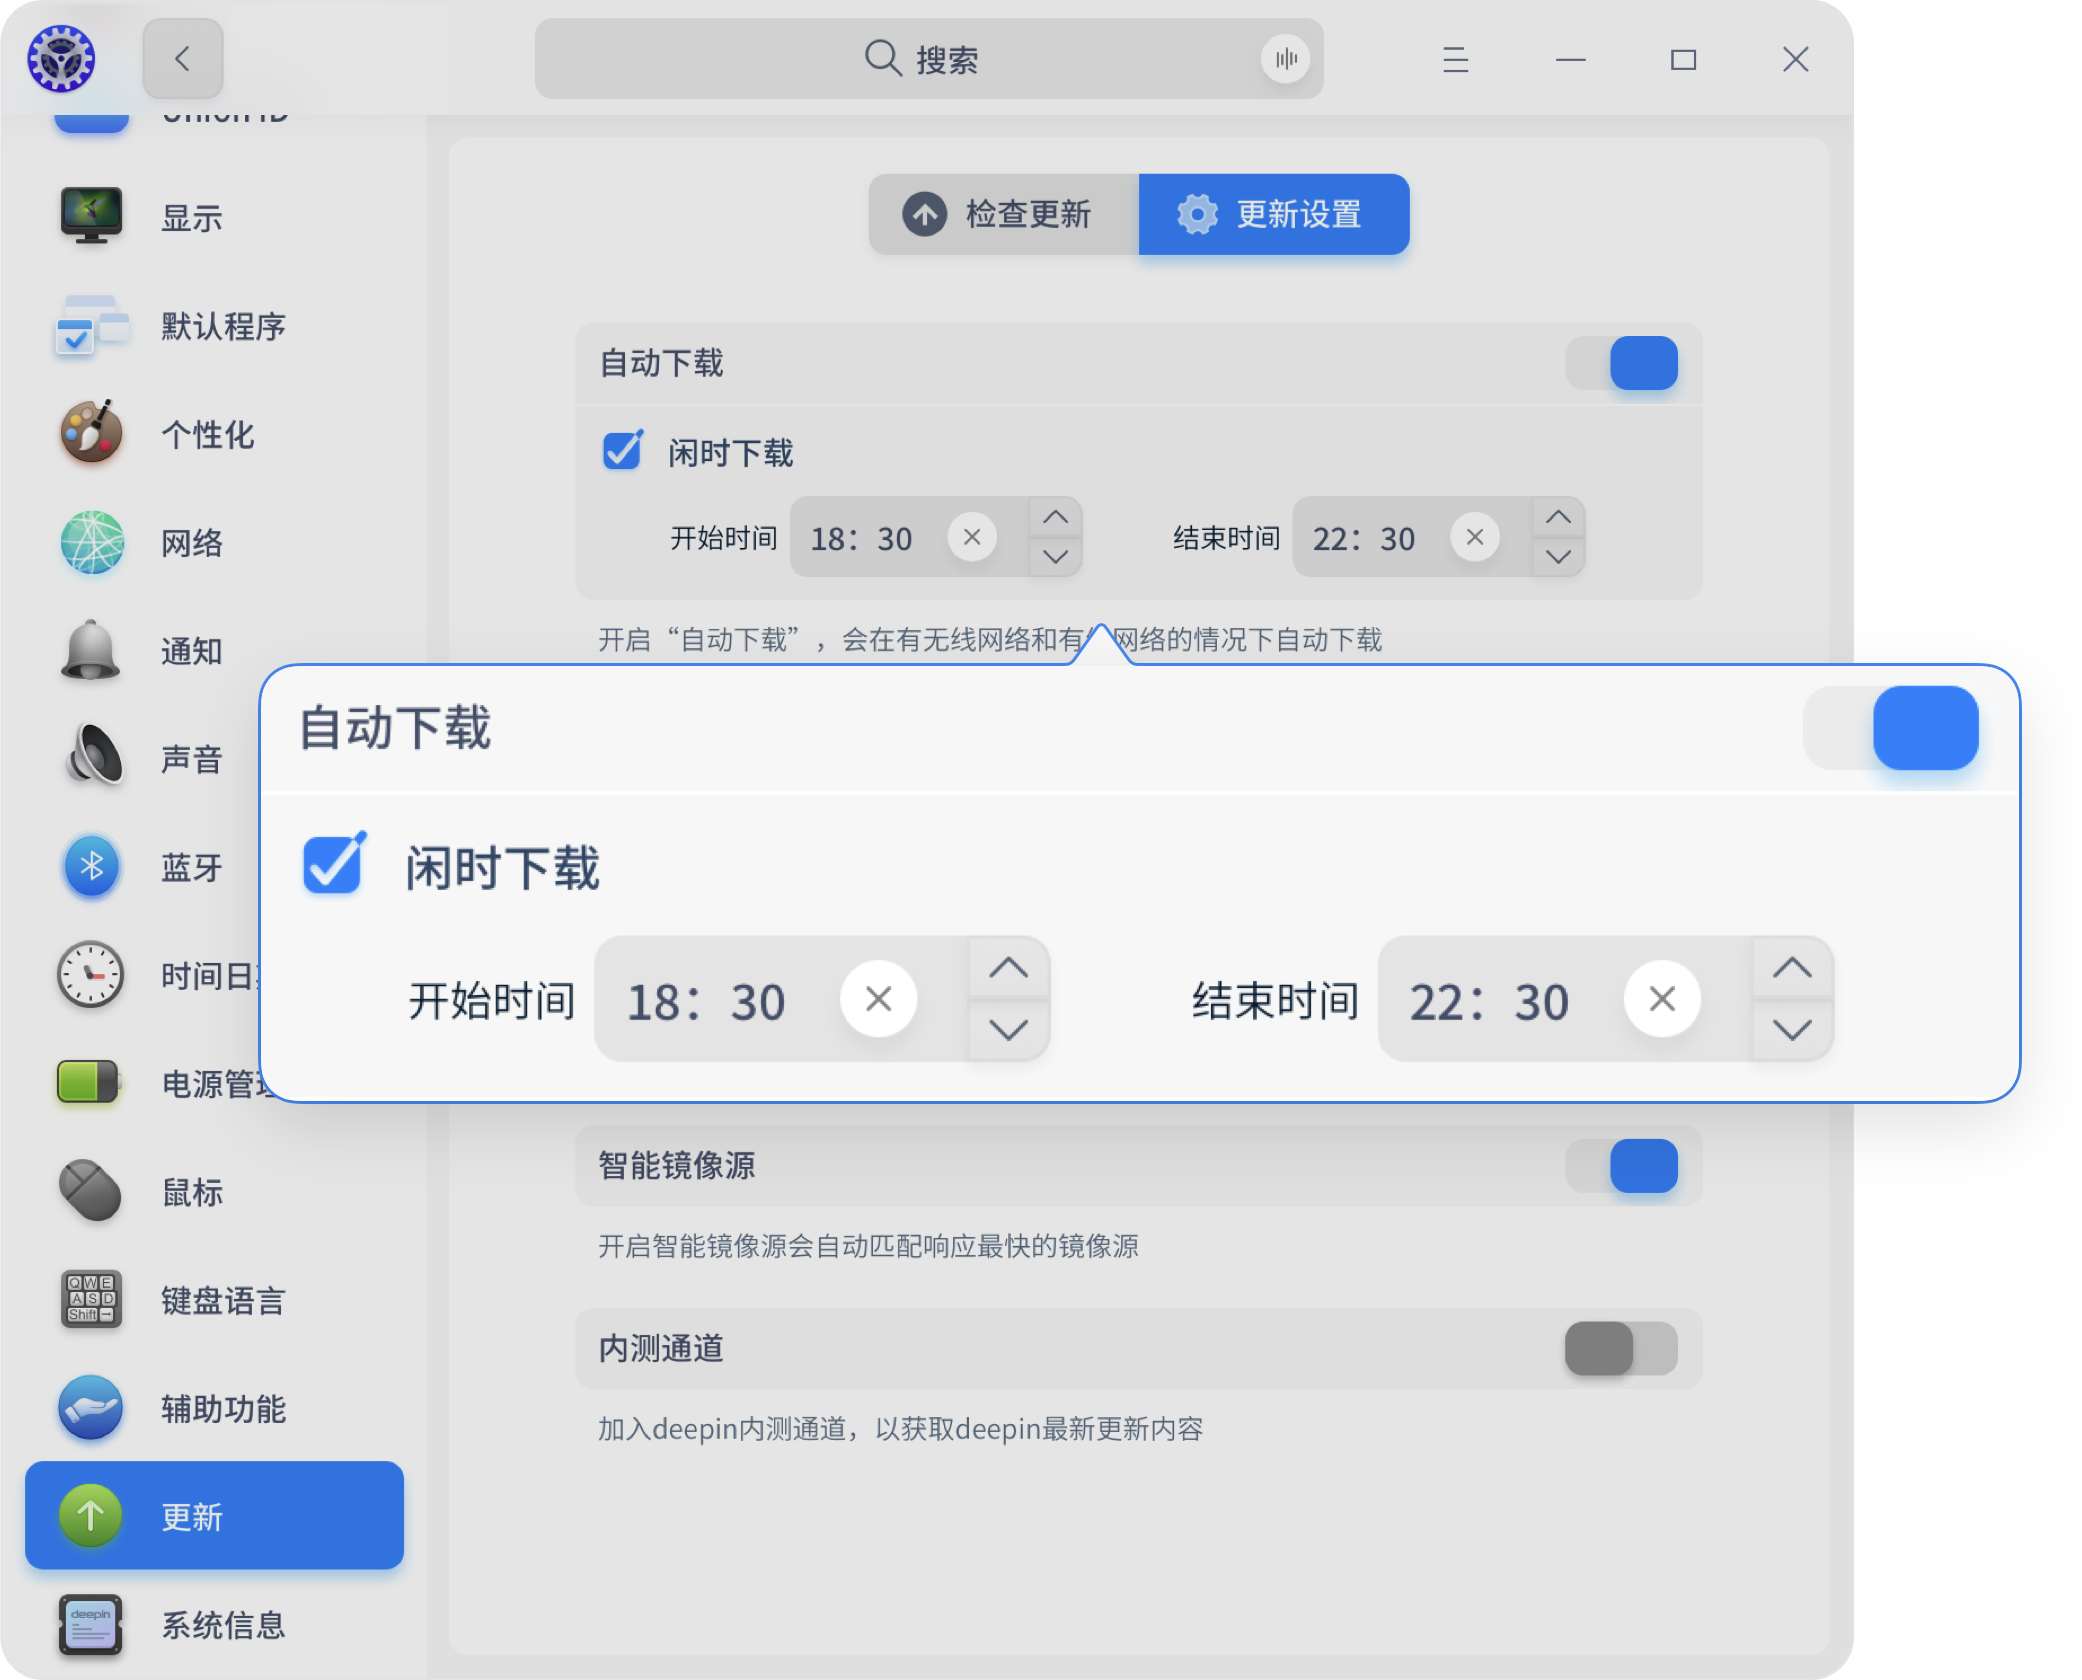Open the hamburger main menu
Screen dimensions: 2082x1680
[1455, 59]
